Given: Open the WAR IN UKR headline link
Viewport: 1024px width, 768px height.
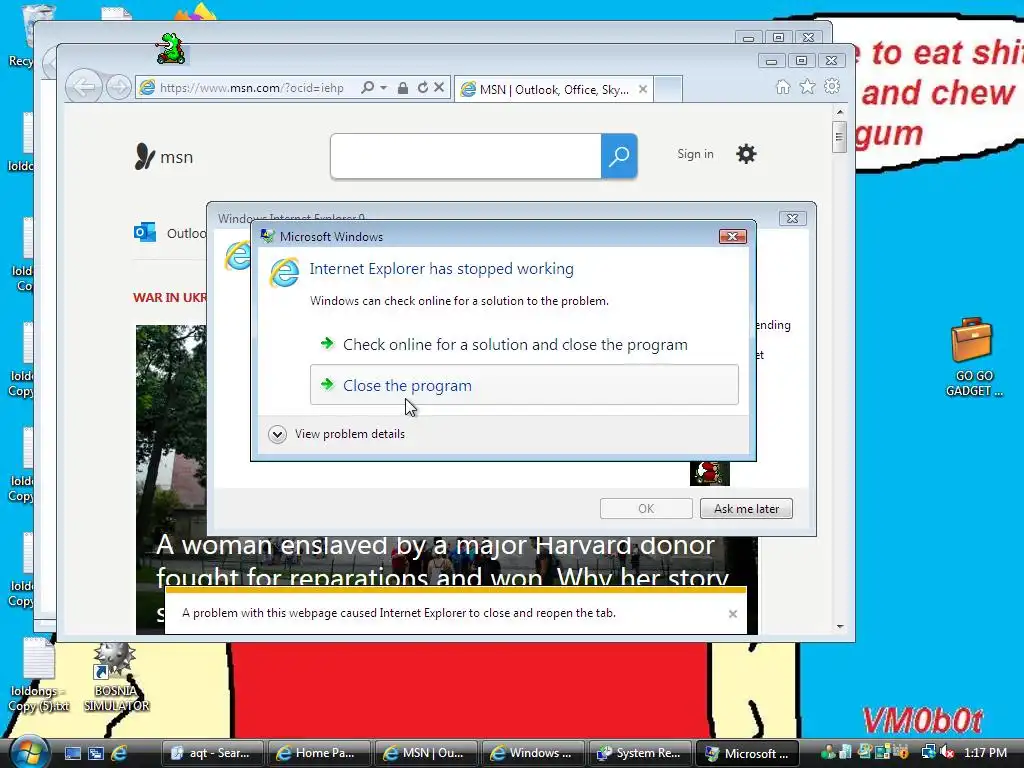Looking at the screenshot, I should [x=170, y=298].
